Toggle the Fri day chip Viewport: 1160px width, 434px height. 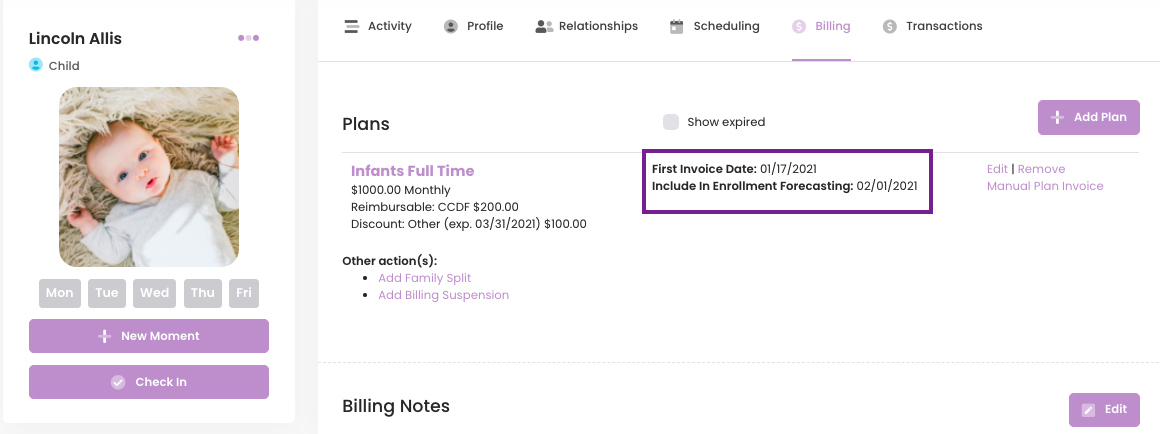[x=244, y=293]
